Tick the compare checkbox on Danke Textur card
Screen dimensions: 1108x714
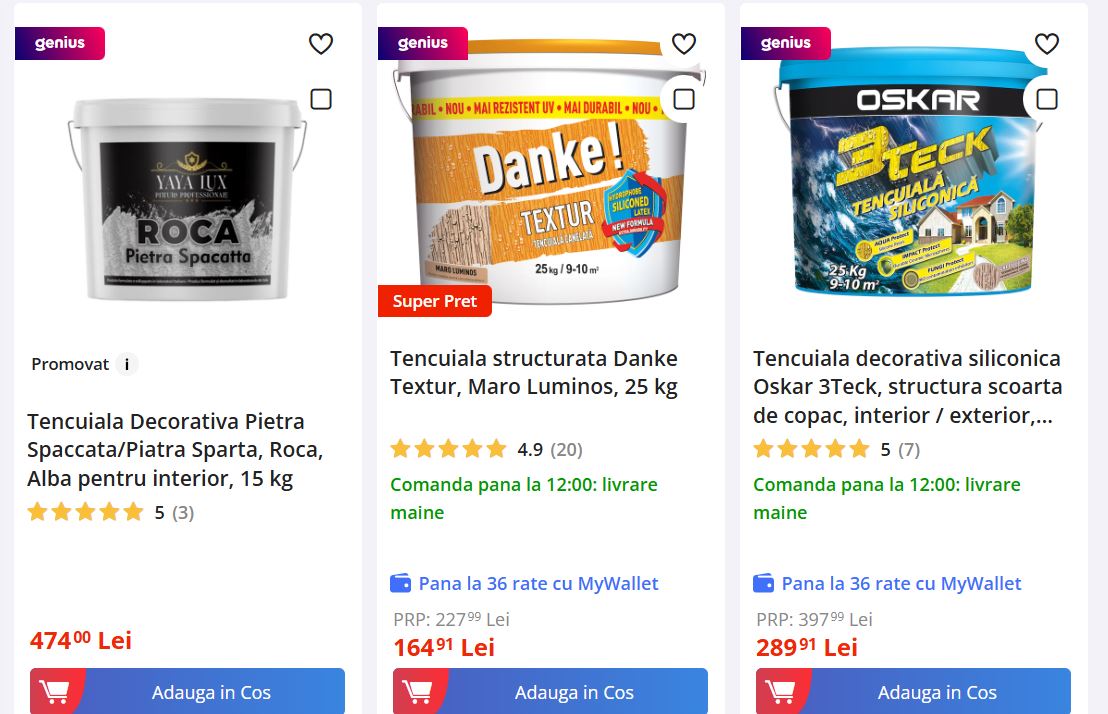(683, 99)
